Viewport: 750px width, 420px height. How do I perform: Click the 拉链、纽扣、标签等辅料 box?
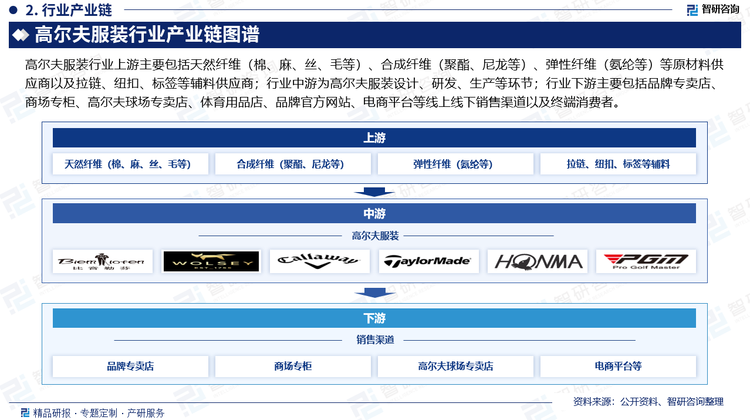coord(618,164)
